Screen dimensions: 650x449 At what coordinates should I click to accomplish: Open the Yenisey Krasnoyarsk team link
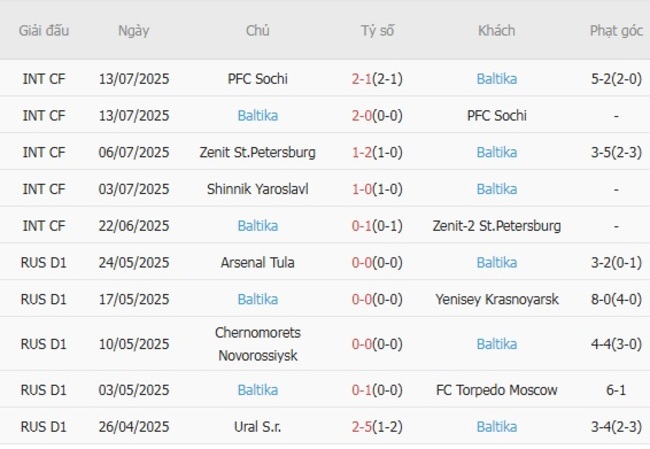coord(496,299)
